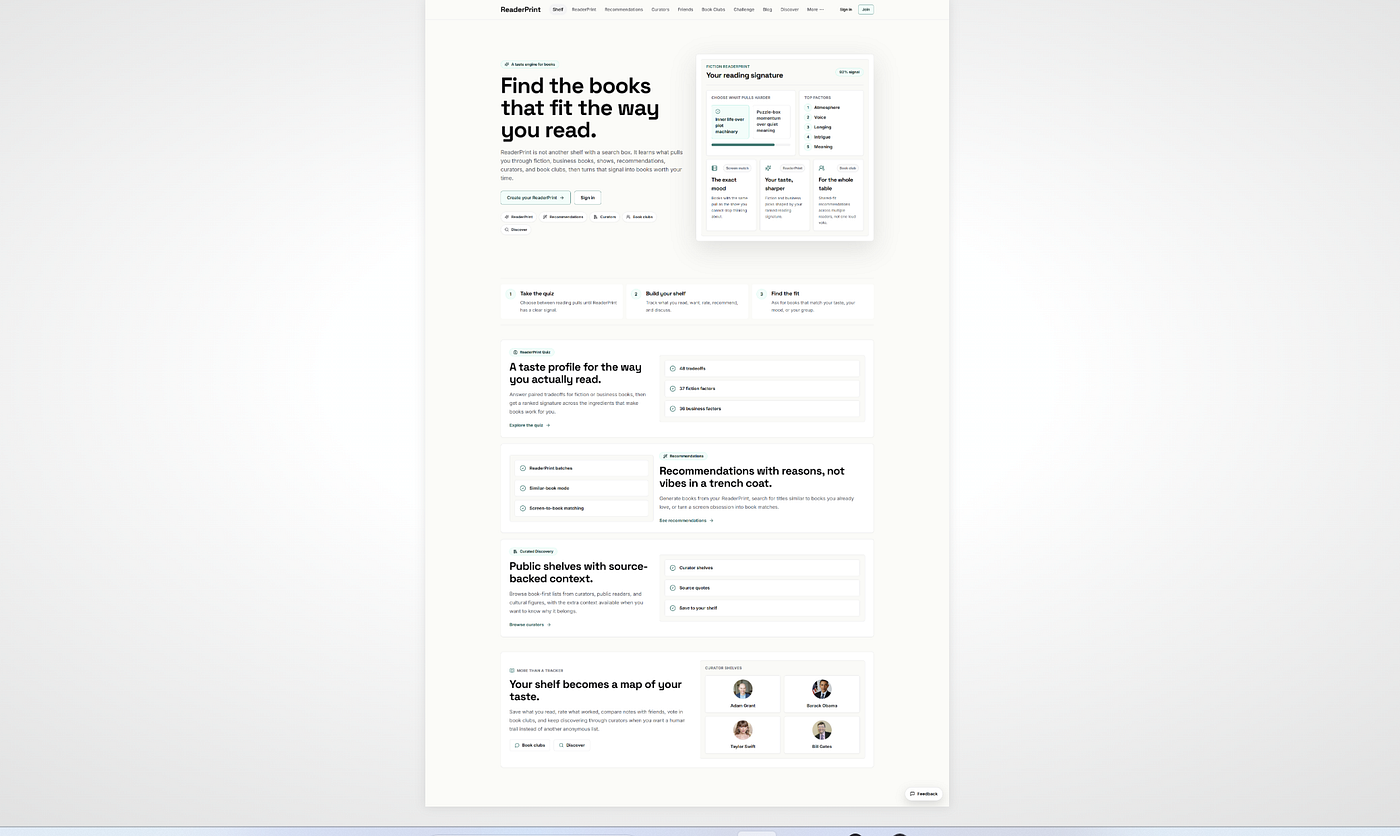
Task: Click the sparkle icon on 'Your taste, sharper' card
Action: click(768, 168)
